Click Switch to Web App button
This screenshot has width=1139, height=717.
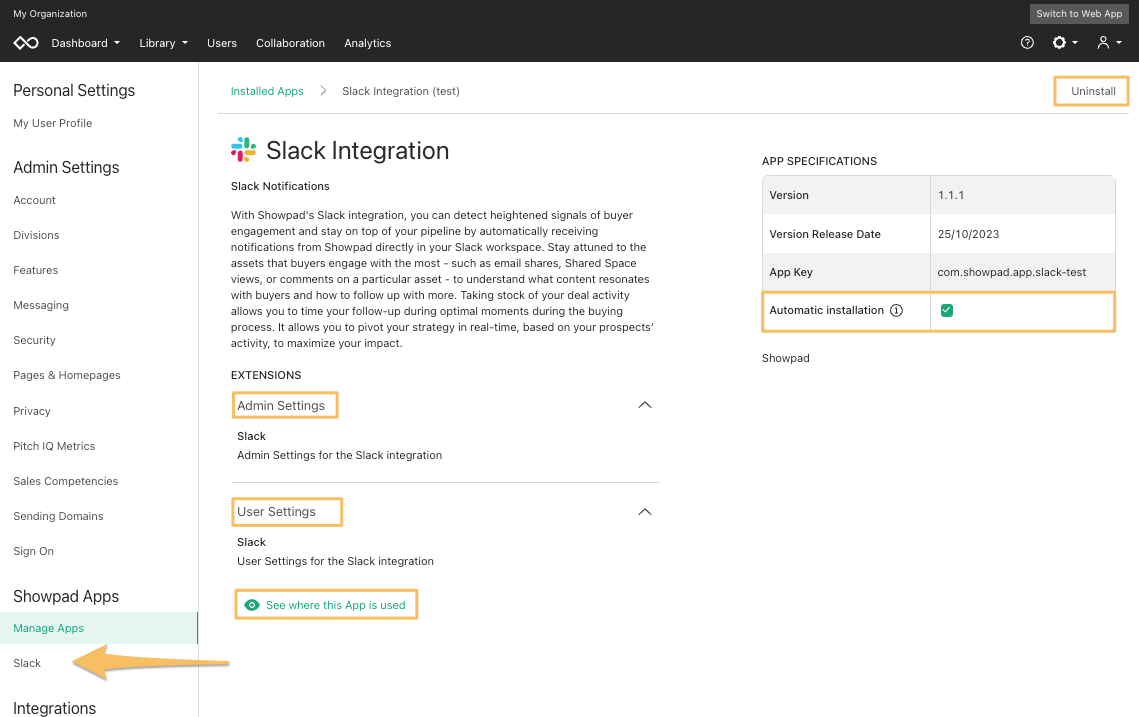1079,14
